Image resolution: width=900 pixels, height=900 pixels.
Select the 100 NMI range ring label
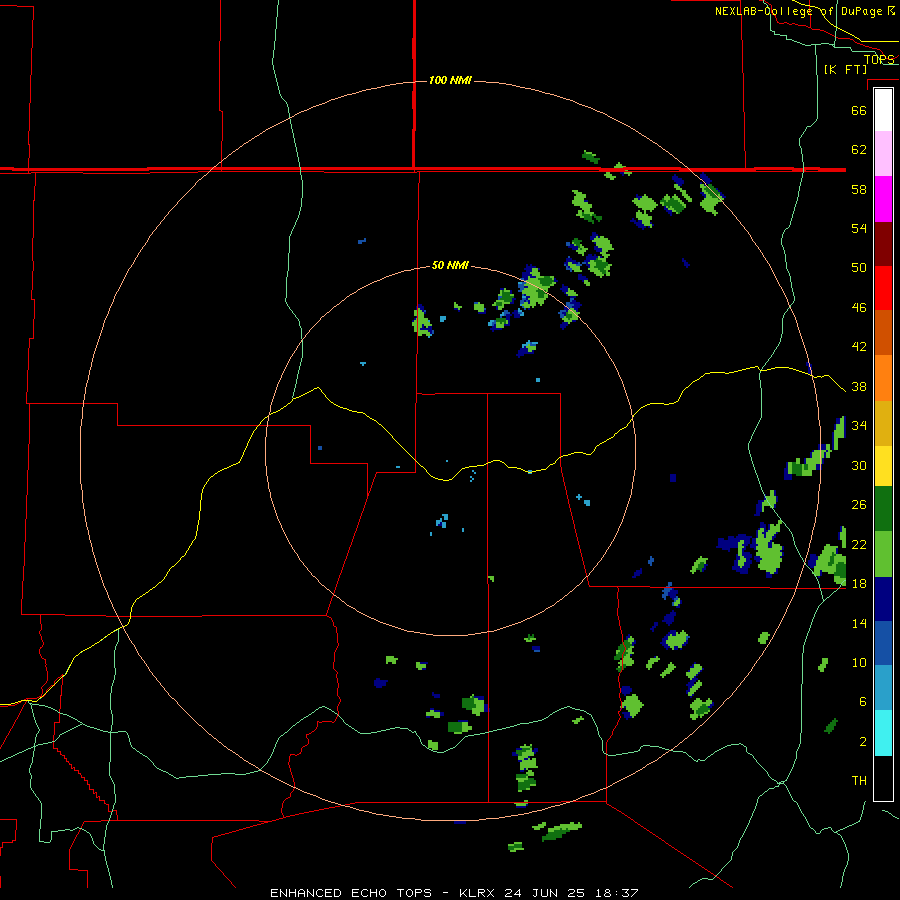pos(450,80)
